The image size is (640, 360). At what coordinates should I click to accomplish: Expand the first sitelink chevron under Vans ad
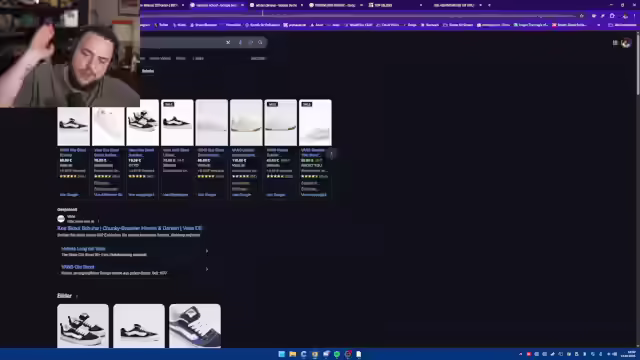click(207, 251)
